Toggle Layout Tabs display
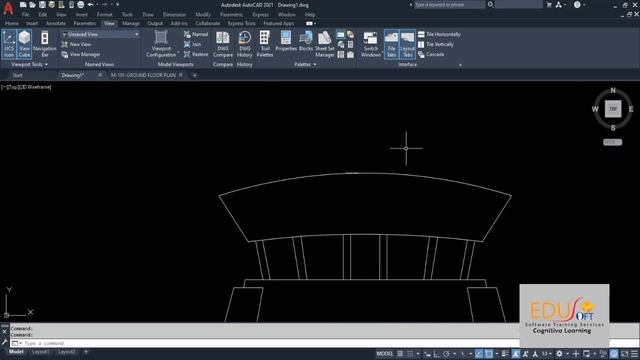 click(407, 44)
